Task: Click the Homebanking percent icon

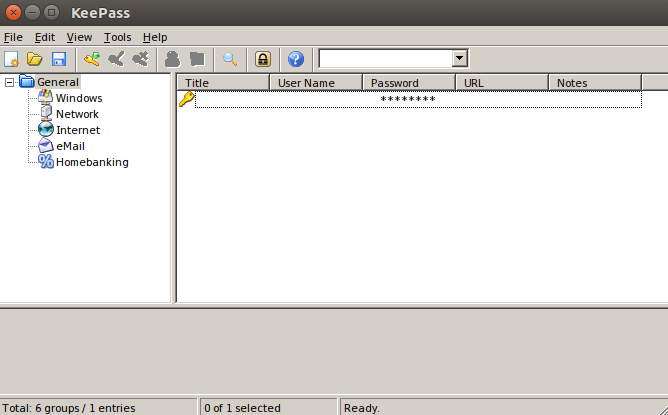Action: pos(46,161)
